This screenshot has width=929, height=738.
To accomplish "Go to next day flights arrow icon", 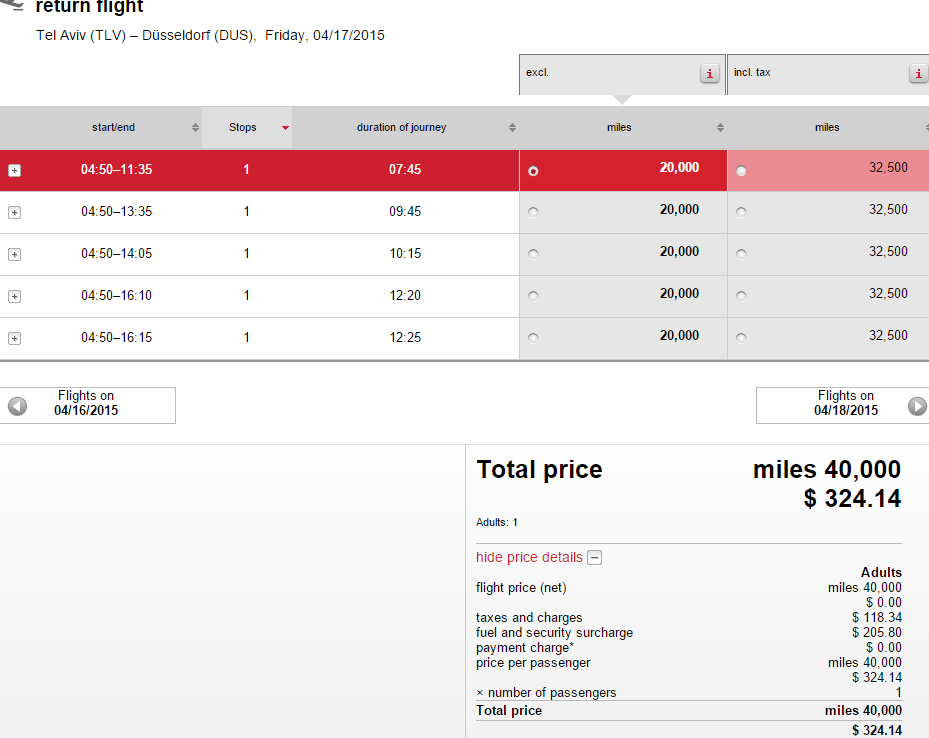I will point(917,406).
